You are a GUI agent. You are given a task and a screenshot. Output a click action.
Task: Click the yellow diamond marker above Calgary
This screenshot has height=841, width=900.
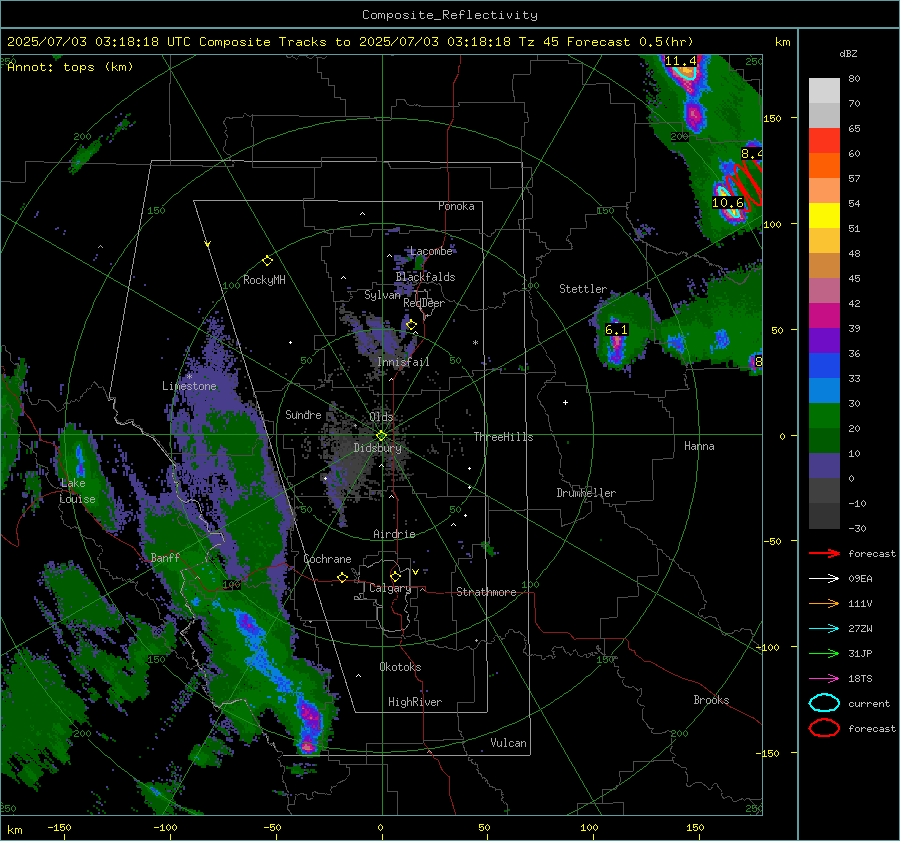point(395,576)
